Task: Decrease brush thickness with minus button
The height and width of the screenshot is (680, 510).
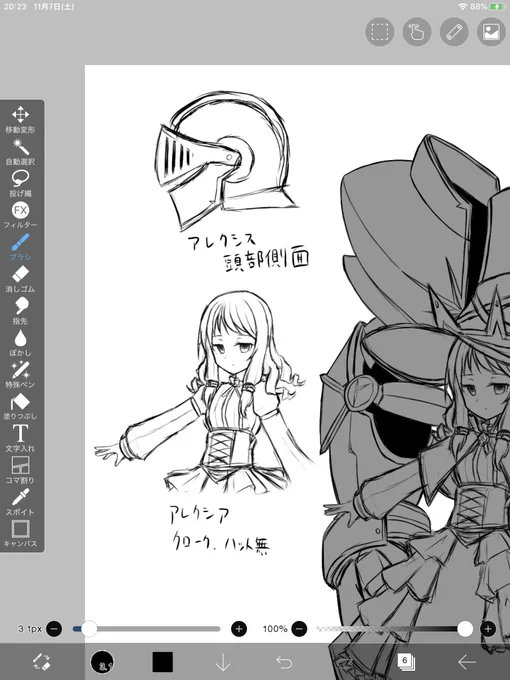Action: (x=54, y=628)
